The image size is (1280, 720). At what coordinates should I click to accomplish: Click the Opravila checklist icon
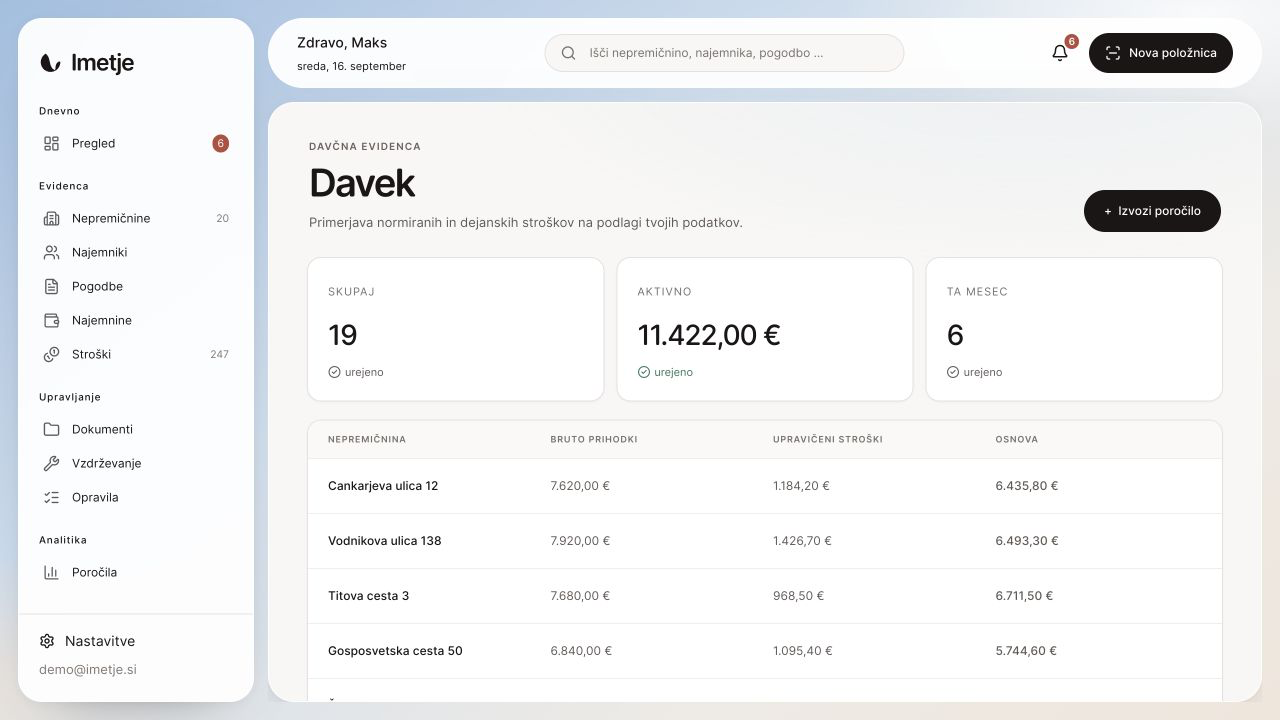point(51,497)
